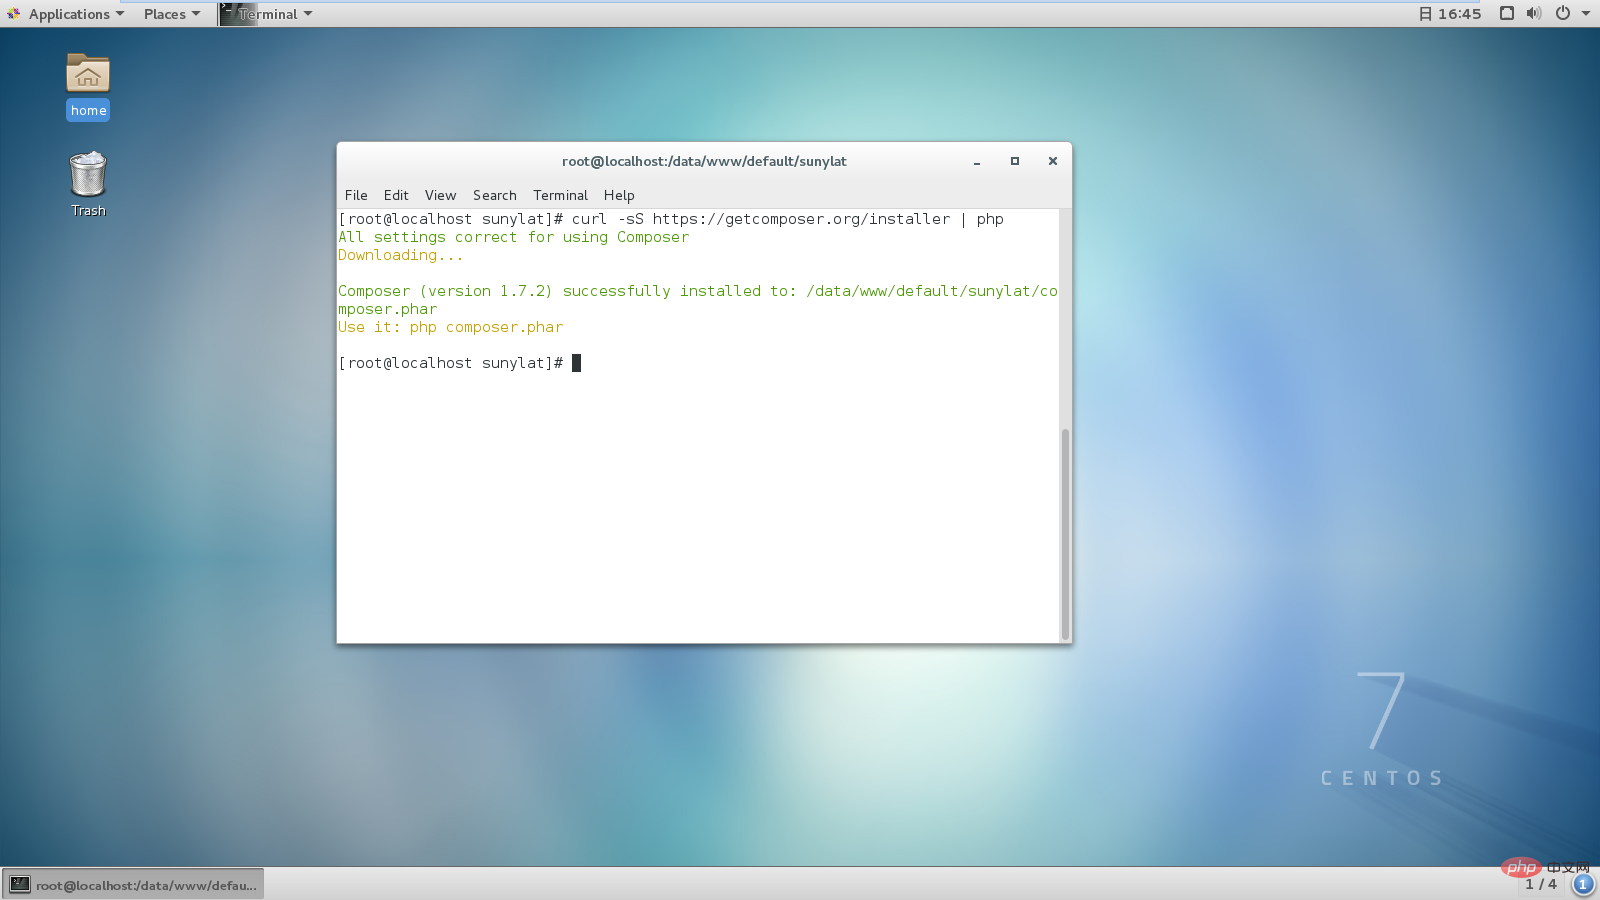Open the system menu dropdown arrow
This screenshot has width=1600, height=900.
pyautogui.click(x=1586, y=14)
